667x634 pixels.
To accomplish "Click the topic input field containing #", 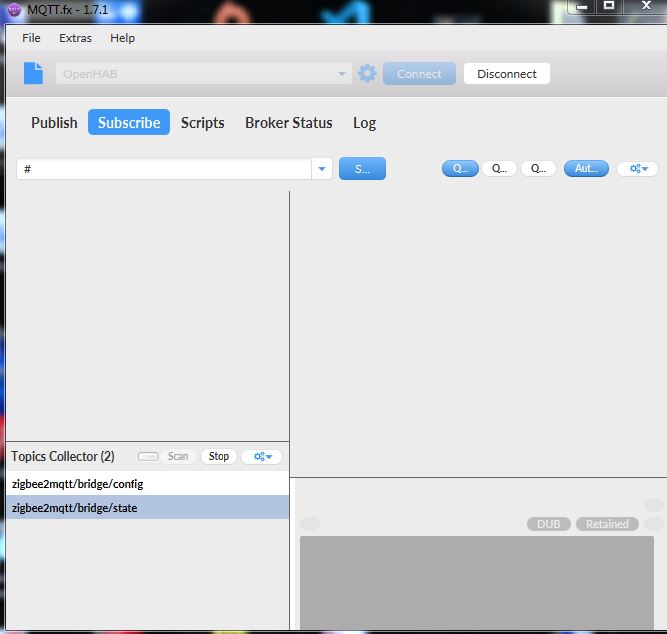I will [x=164, y=169].
